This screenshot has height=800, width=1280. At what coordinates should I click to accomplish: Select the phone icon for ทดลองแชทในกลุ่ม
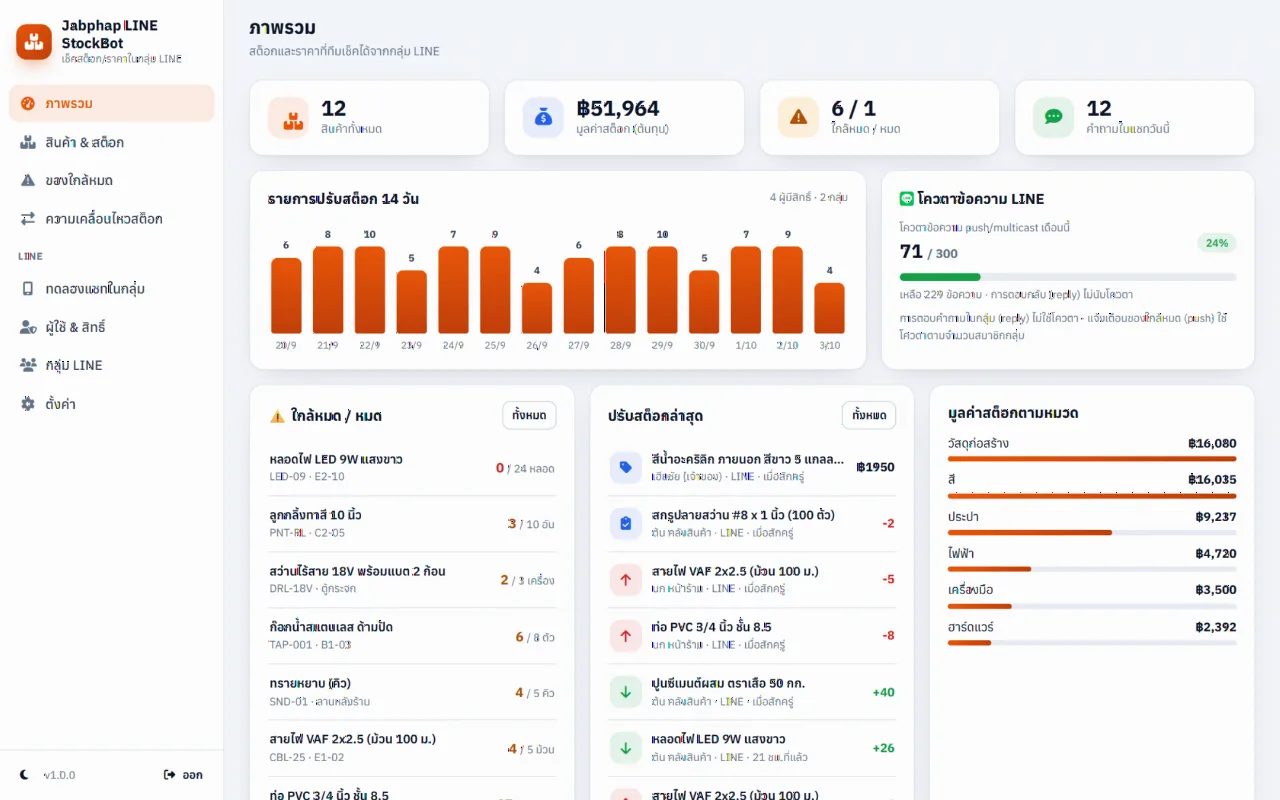(x=28, y=289)
